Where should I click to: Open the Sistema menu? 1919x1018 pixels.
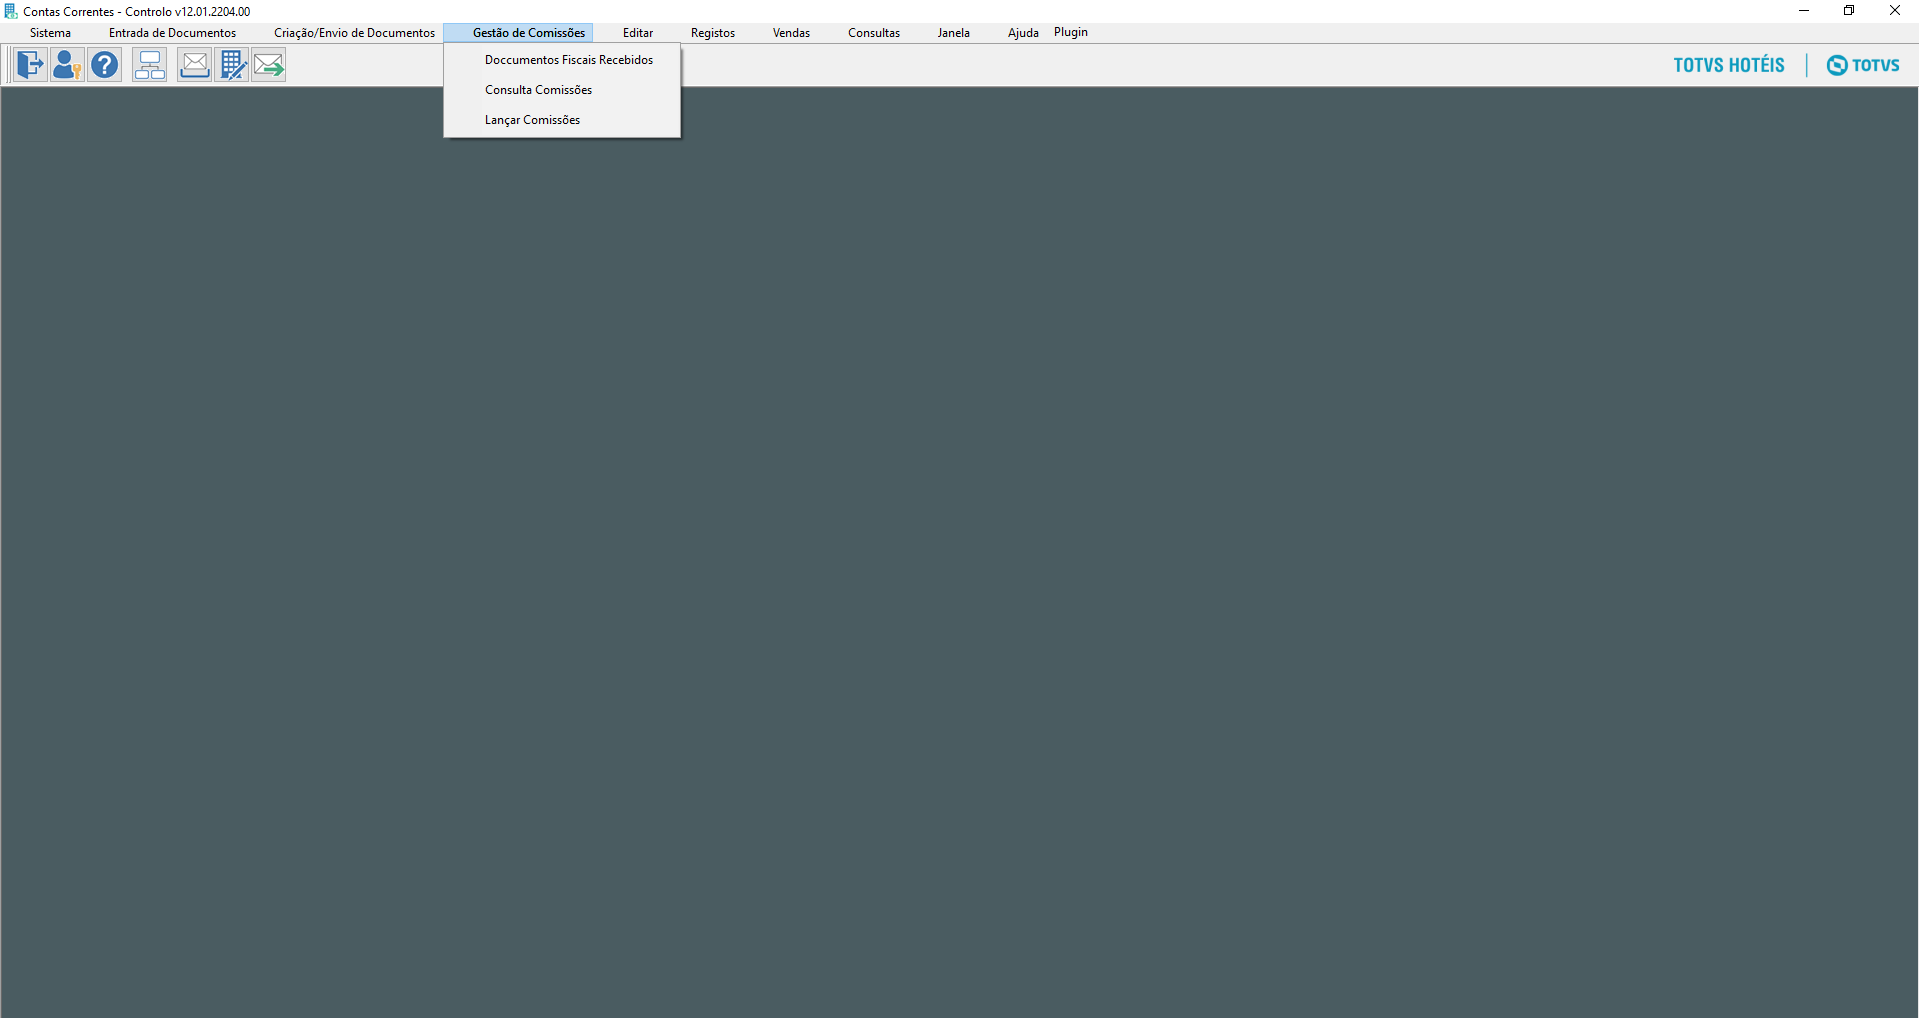pyautogui.click(x=50, y=33)
